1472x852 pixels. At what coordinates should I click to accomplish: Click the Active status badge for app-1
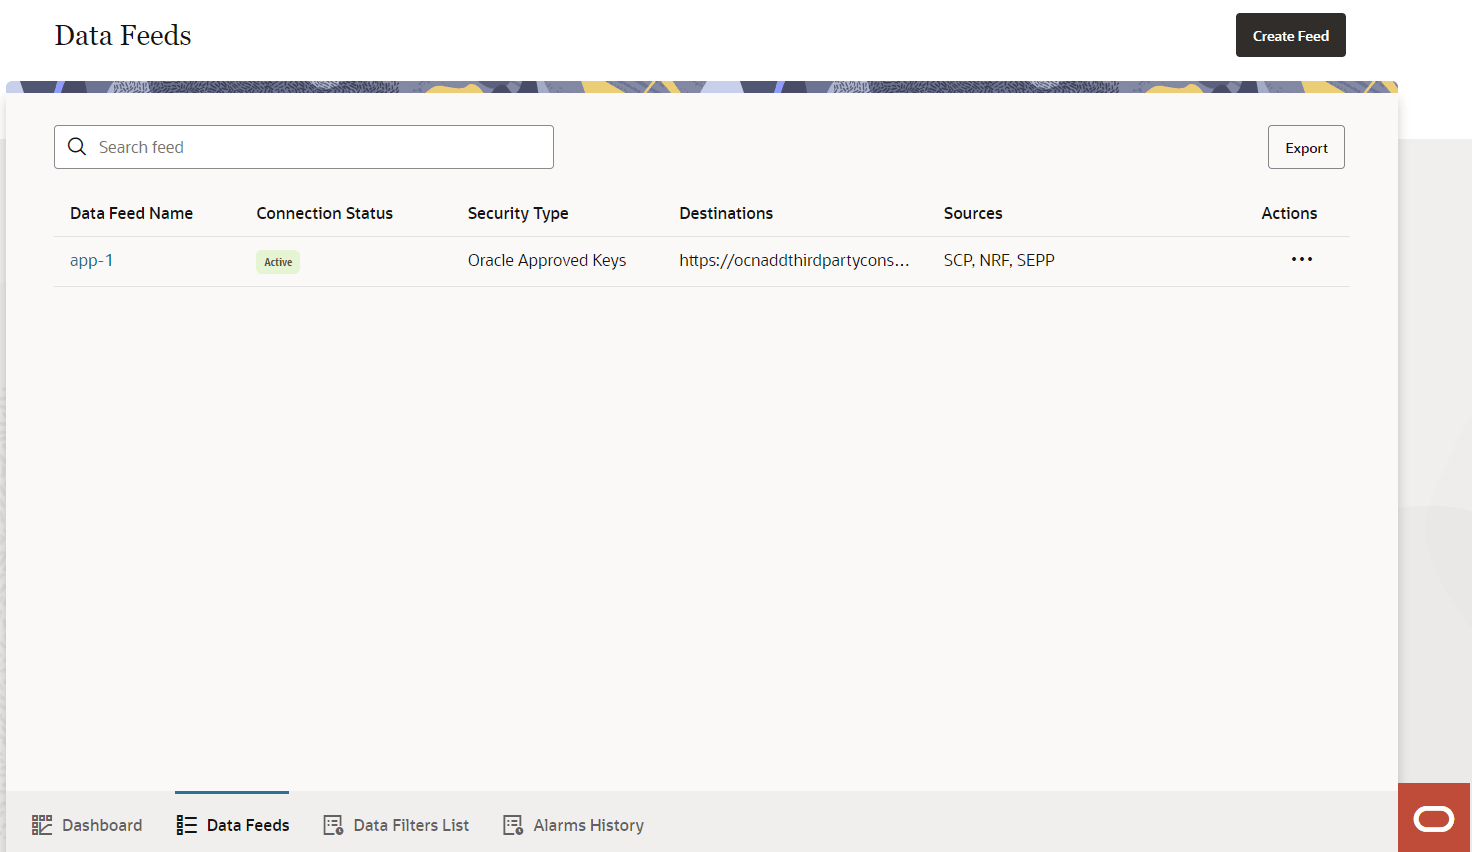[278, 262]
